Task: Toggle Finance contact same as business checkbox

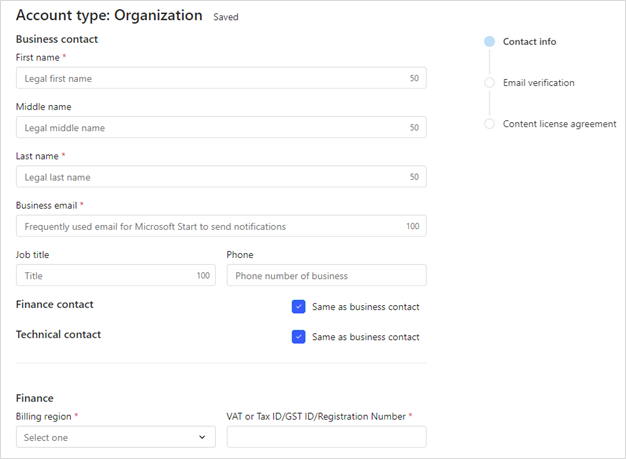Action: click(x=298, y=307)
